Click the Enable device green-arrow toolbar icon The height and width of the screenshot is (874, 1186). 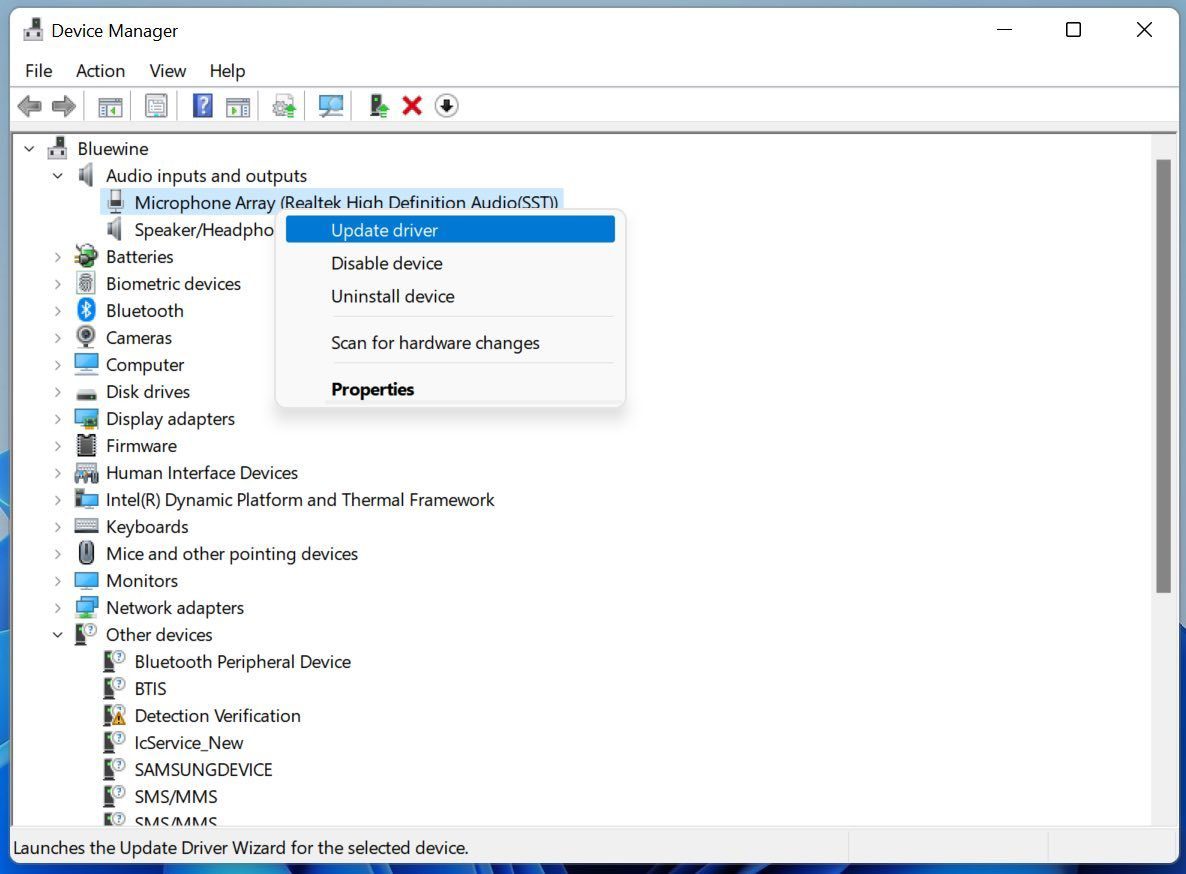378,106
